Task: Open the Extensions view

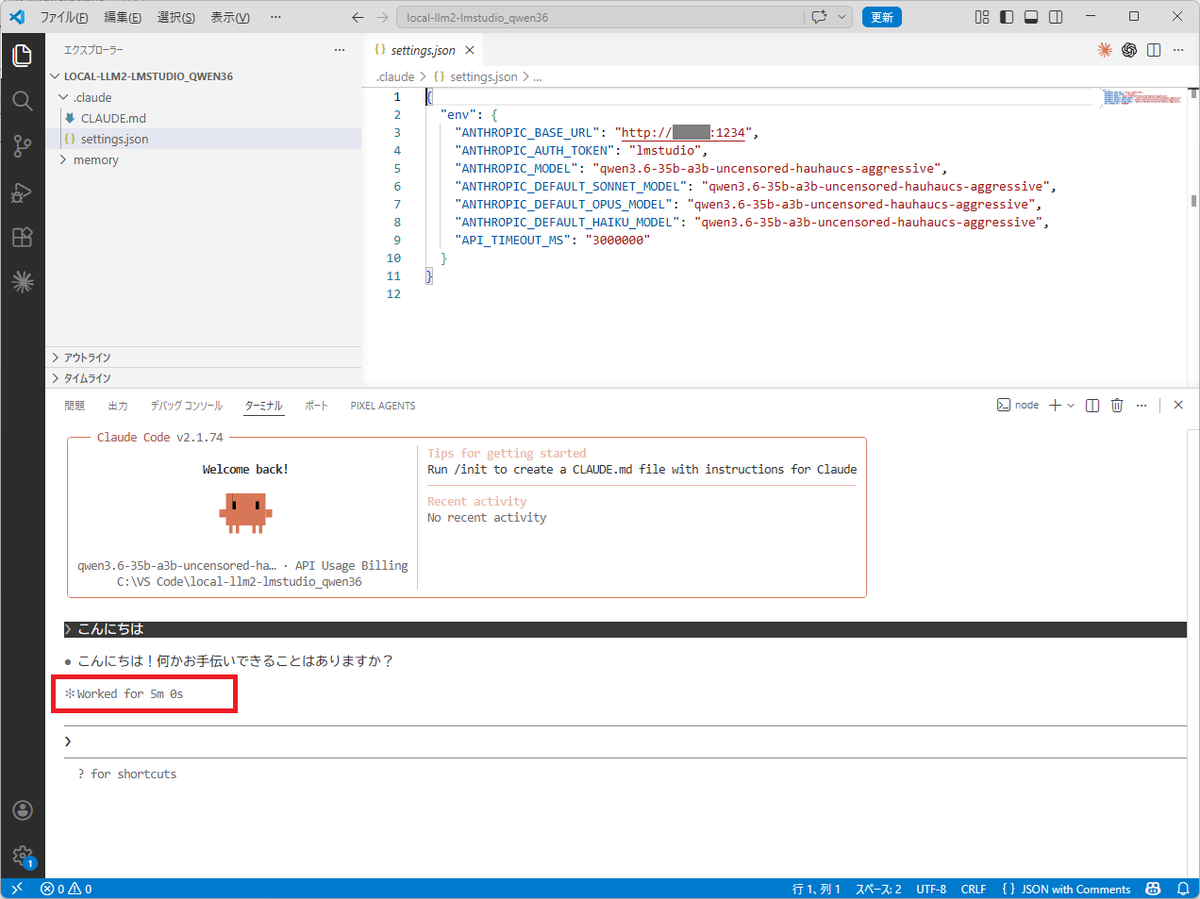Action: click(x=22, y=237)
